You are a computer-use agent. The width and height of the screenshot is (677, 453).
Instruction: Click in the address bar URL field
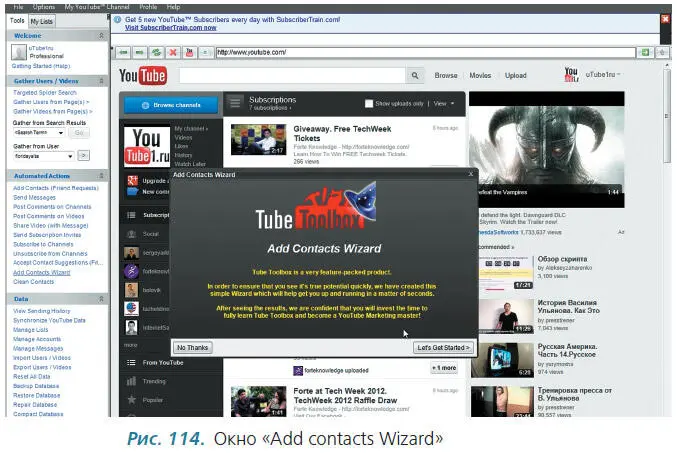tap(425, 52)
